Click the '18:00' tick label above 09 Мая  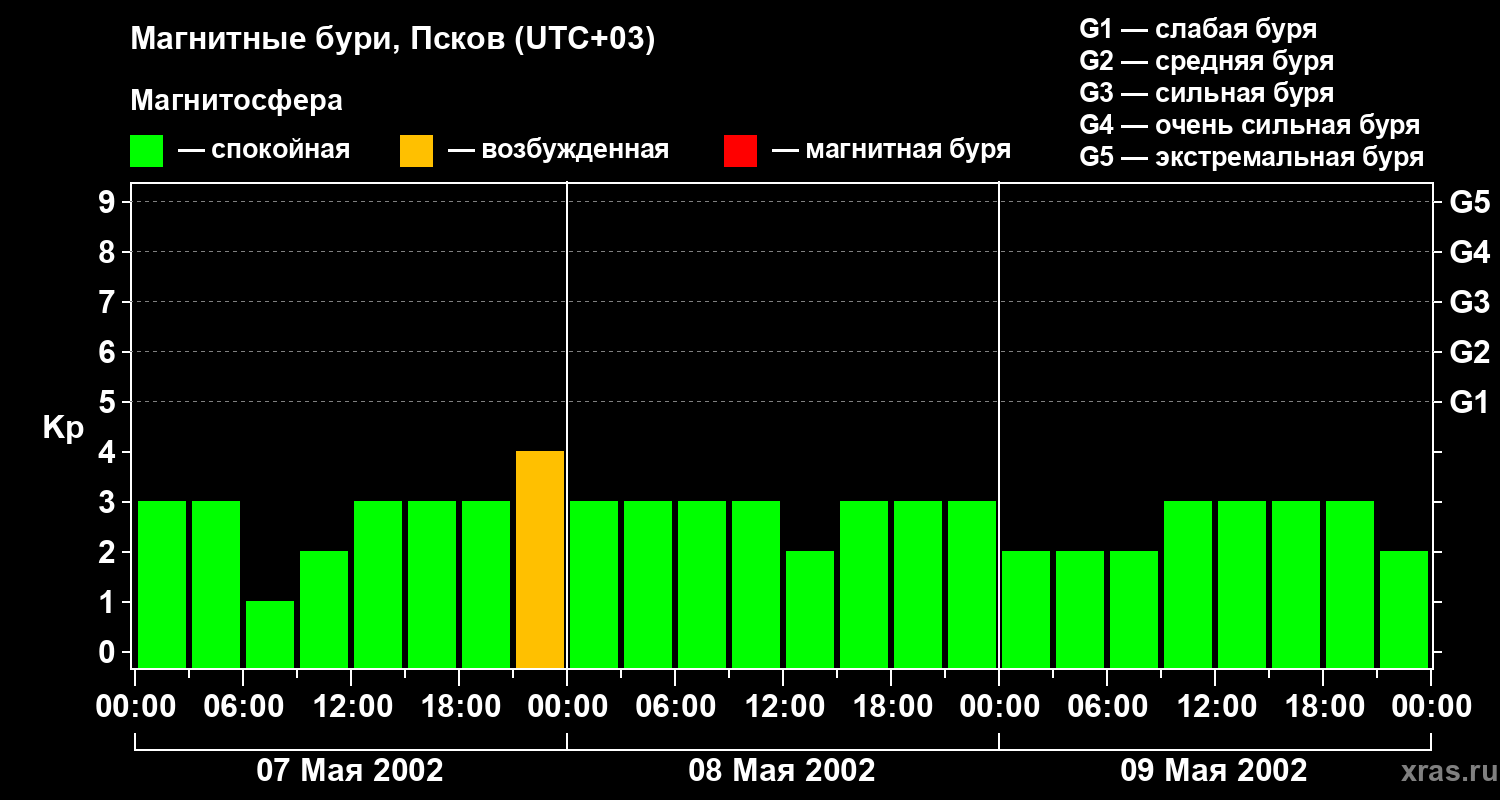click(x=1323, y=707)
